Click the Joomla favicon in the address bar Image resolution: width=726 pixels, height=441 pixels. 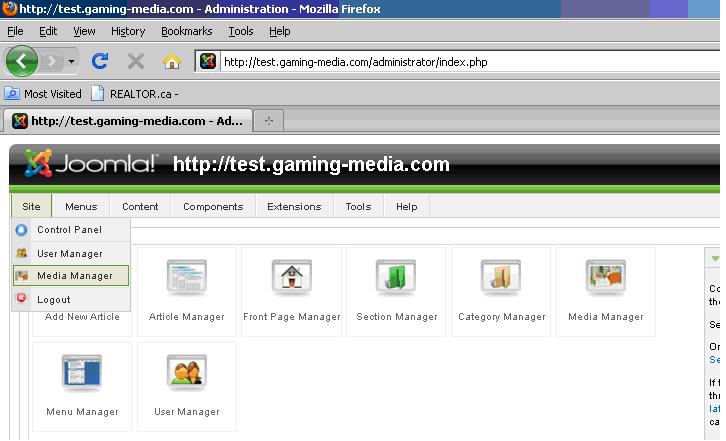[208, 61]
